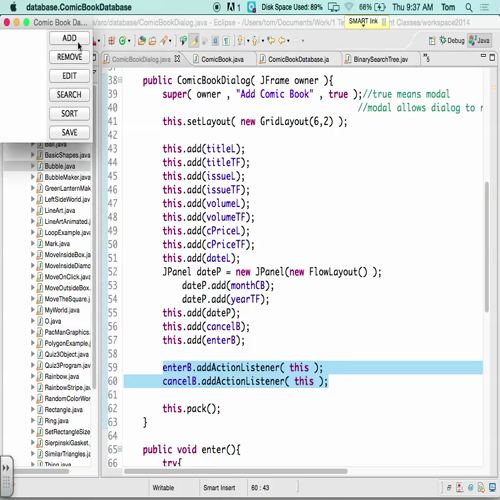Click the SORT button in Comic Book window
500x500 pixels.
point(69,114)
